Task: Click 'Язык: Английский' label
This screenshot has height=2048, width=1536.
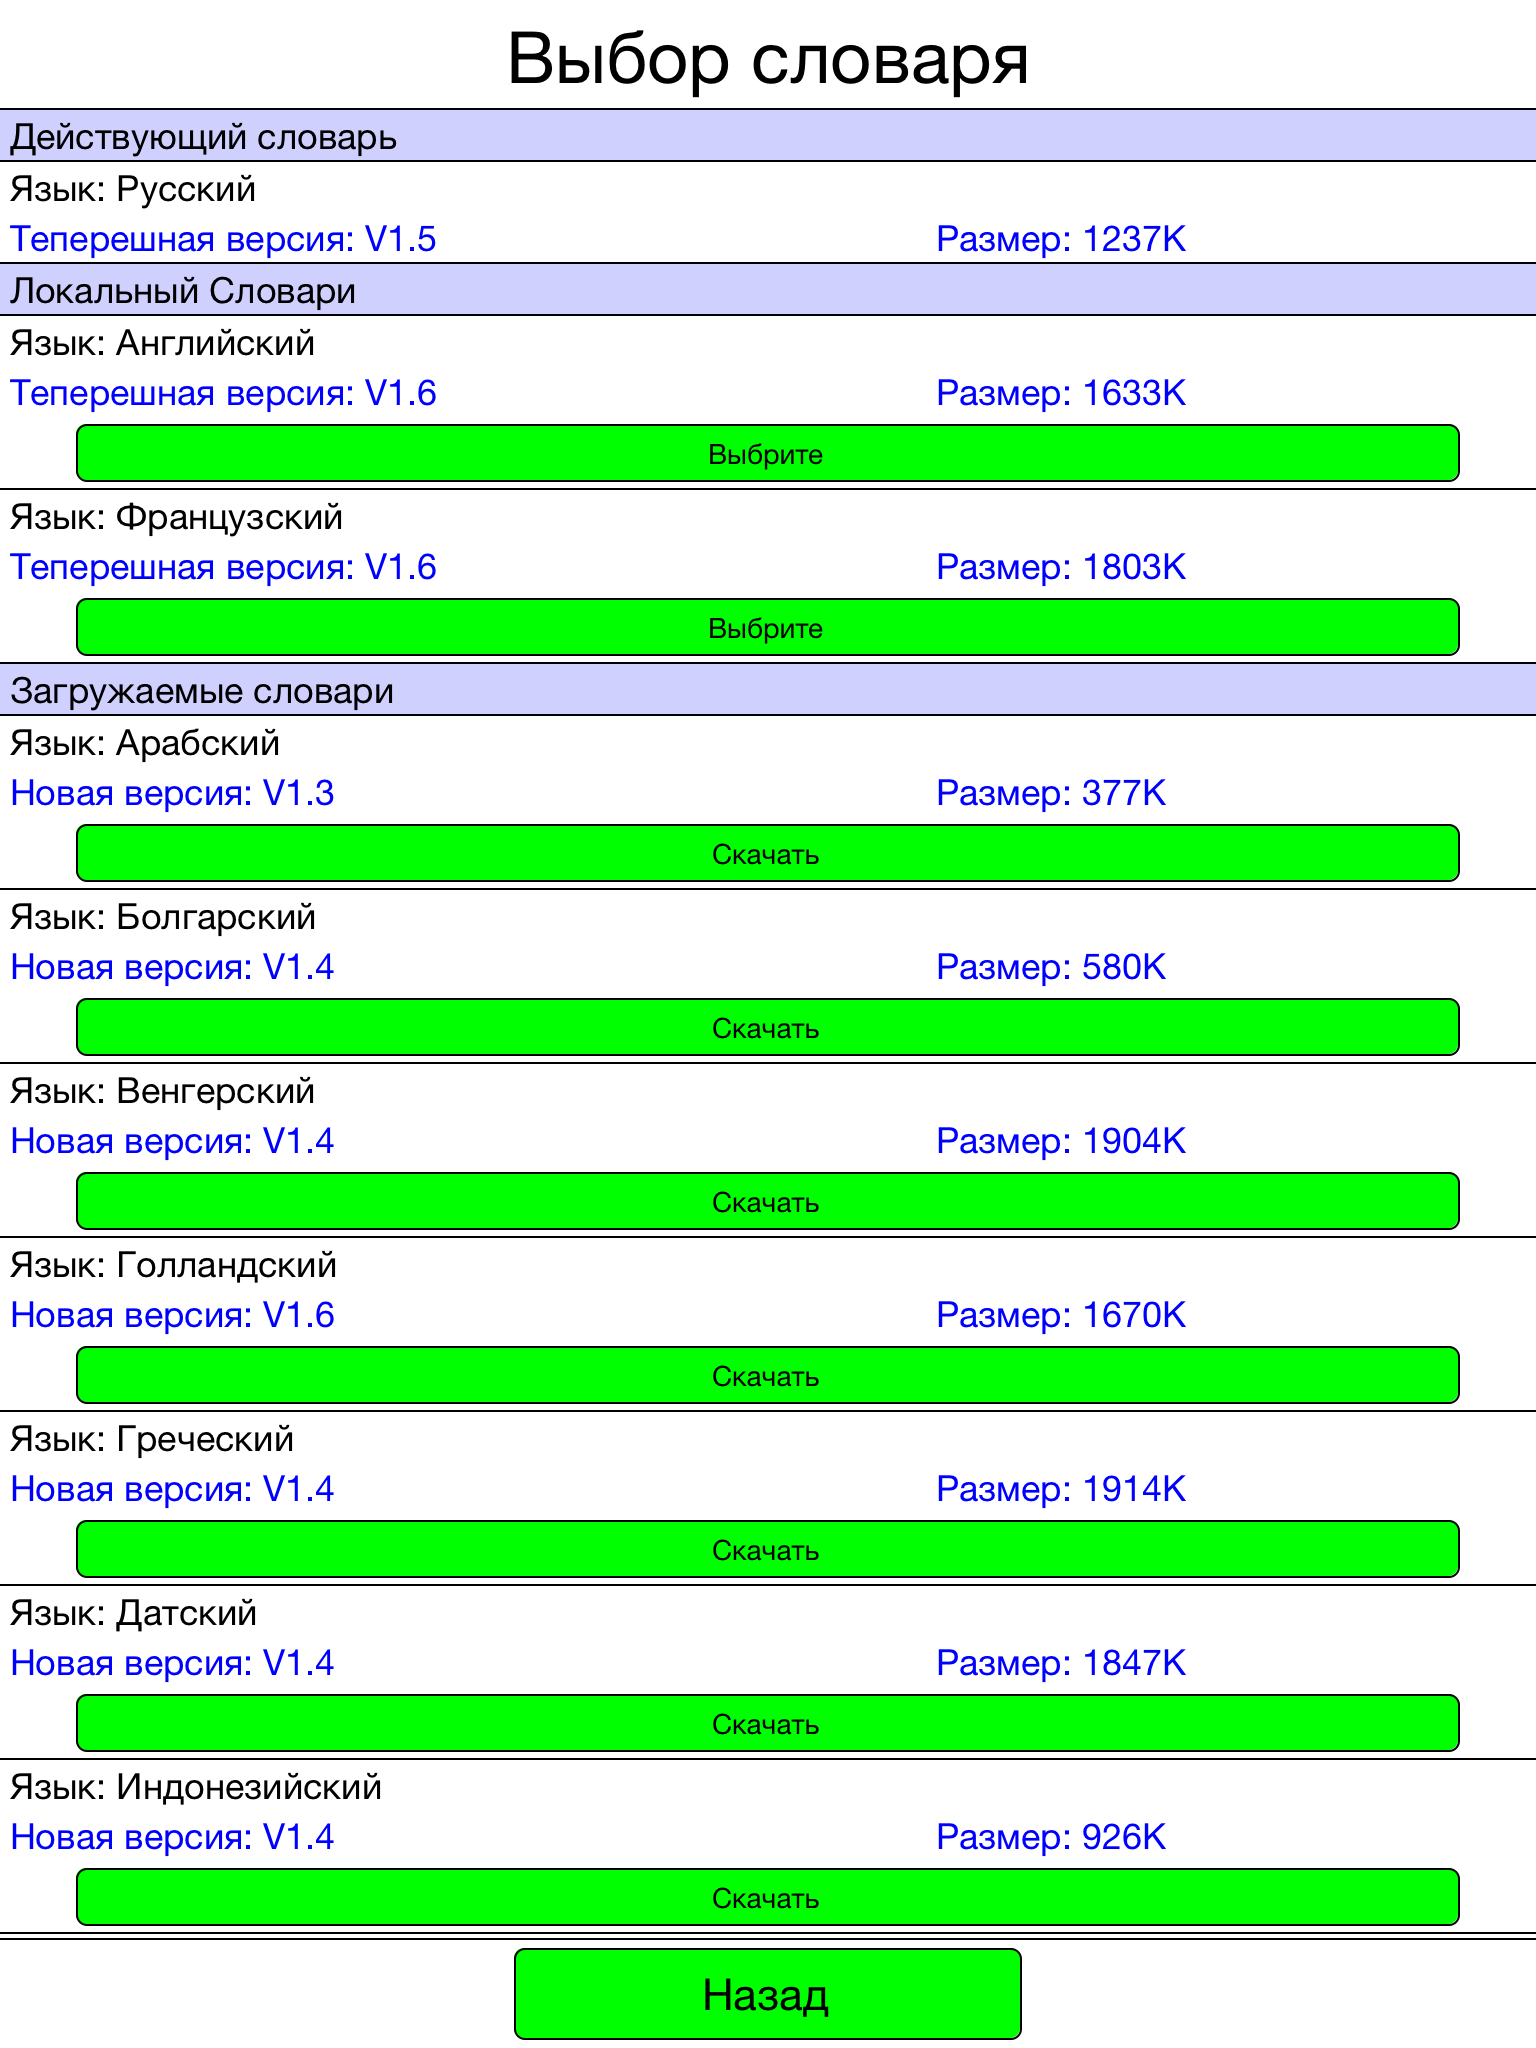Action: pos(162,343)
